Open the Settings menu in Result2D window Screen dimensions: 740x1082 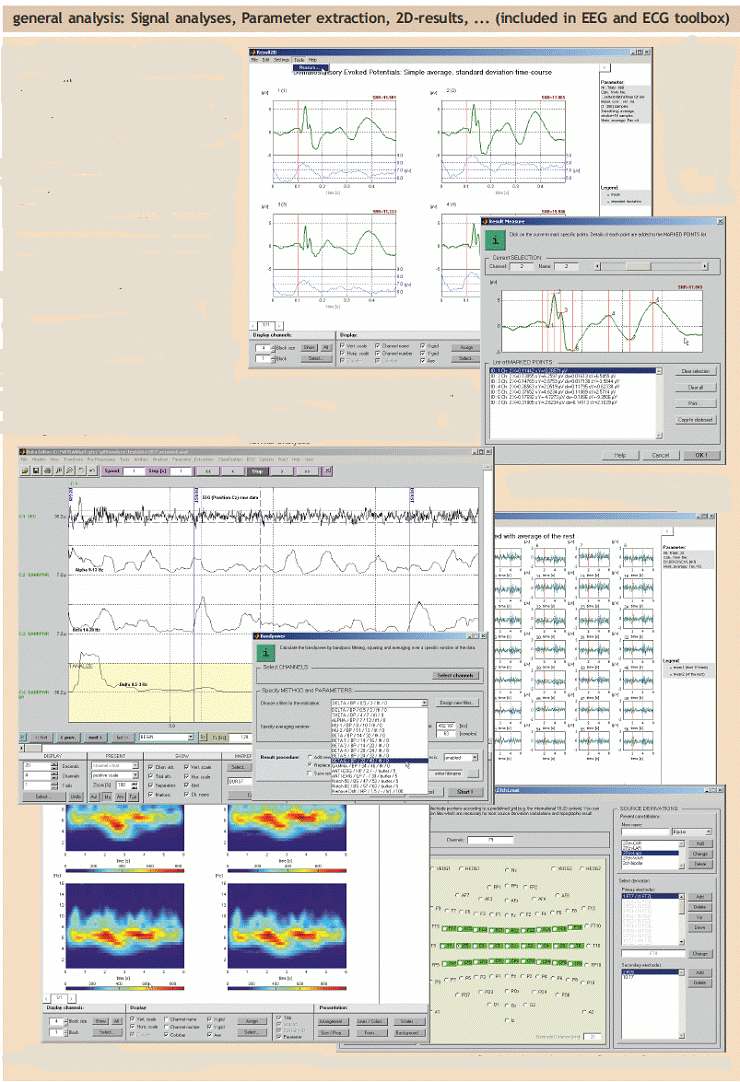pyautogui.click(x=282, y=60)
